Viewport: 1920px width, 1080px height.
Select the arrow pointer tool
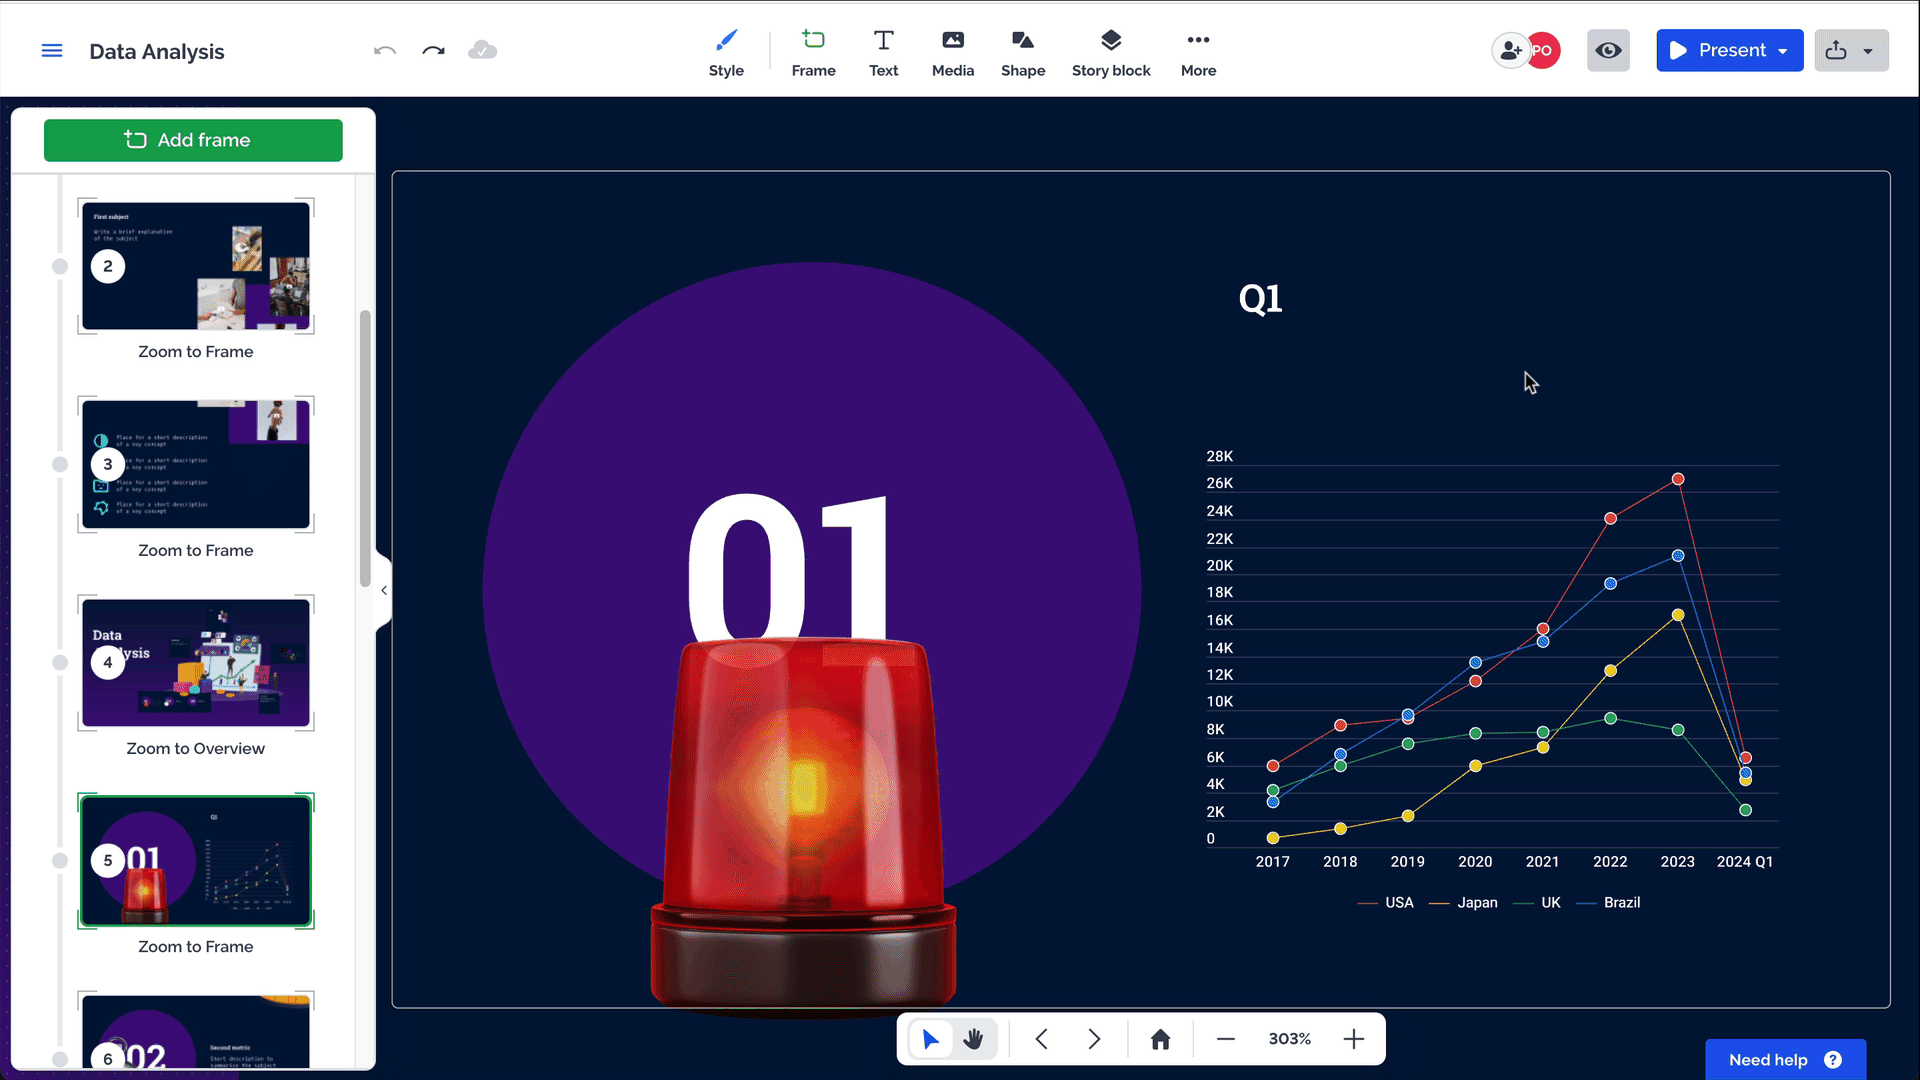[x=931, y=1039]
